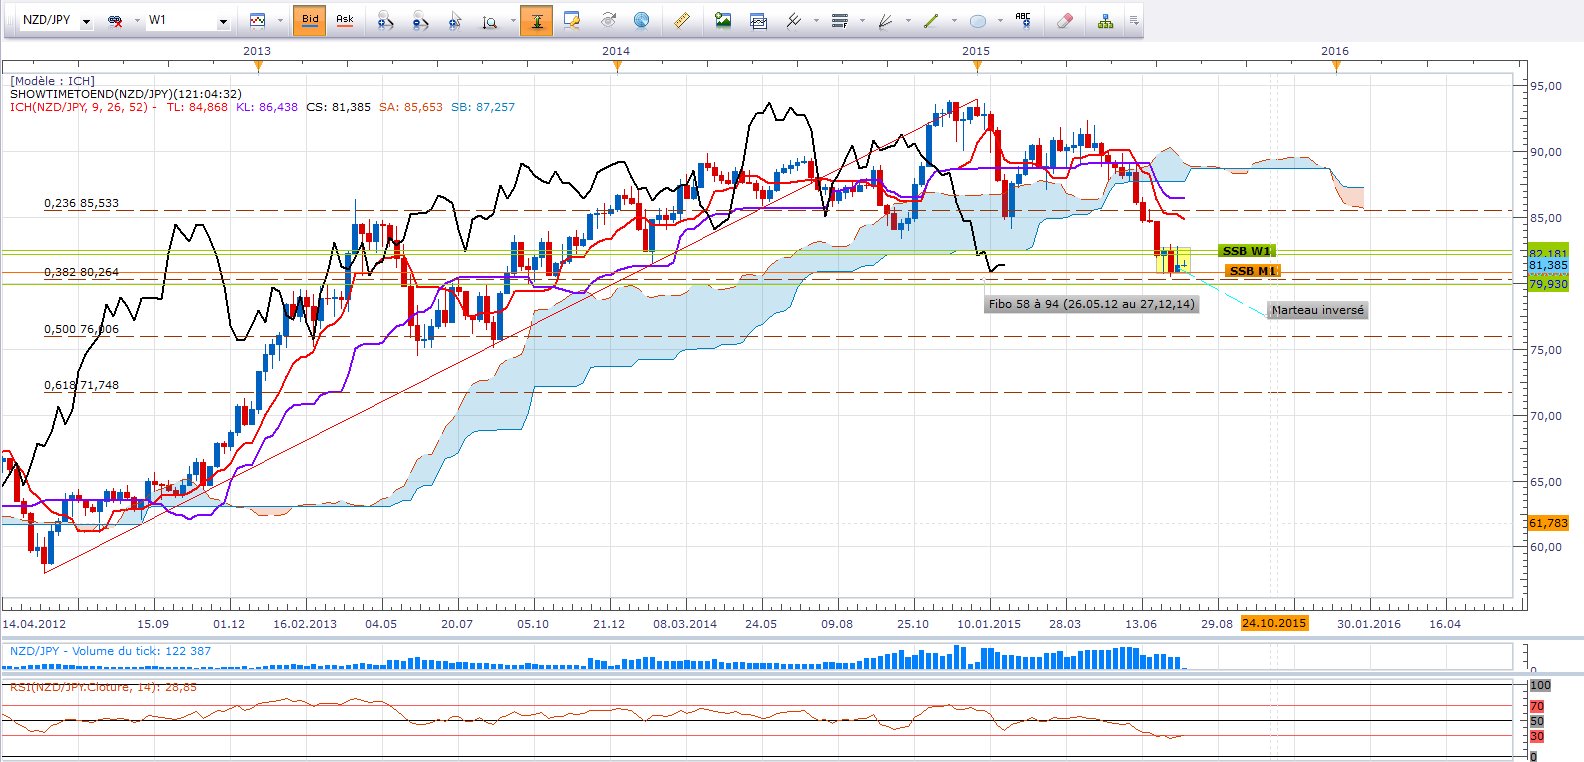Click the chart settings wrench icon
The image size is (1584, 762).
(x=572, y=20)
